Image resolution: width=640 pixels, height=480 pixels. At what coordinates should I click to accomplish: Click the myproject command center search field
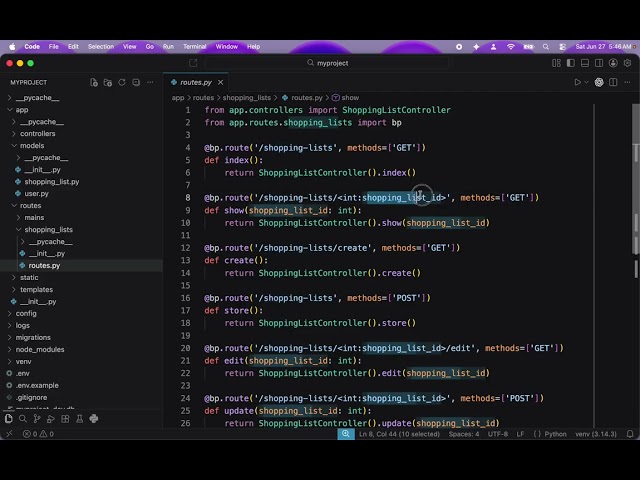327,63
